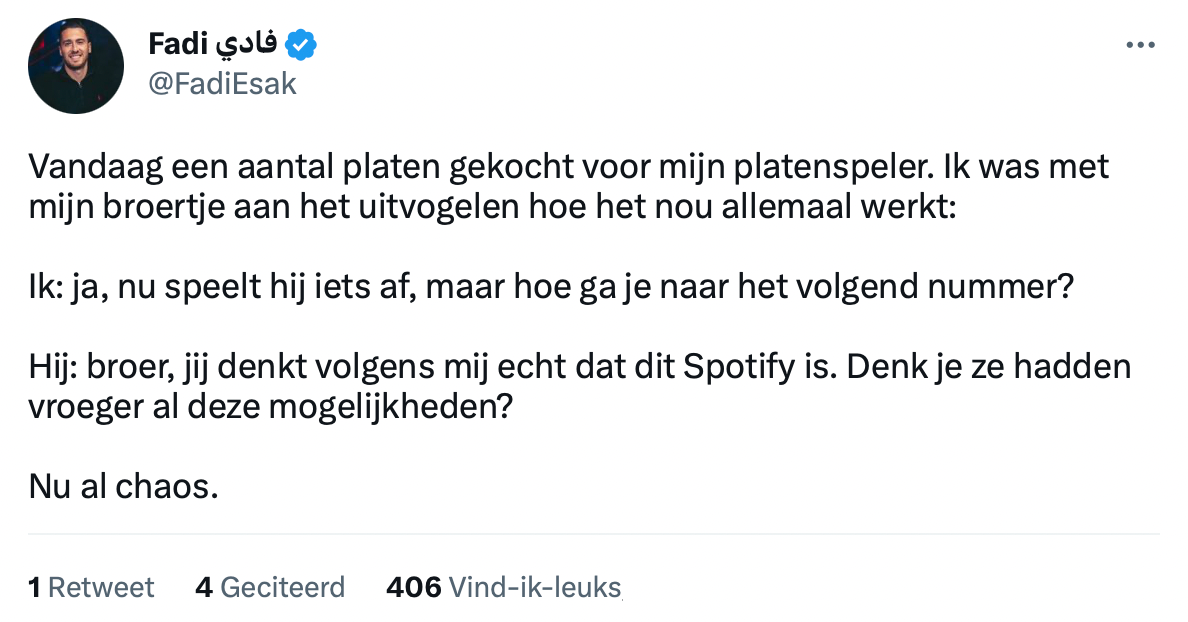
Task: View the 1 Retweet list
Action: (x=91, y=587)
